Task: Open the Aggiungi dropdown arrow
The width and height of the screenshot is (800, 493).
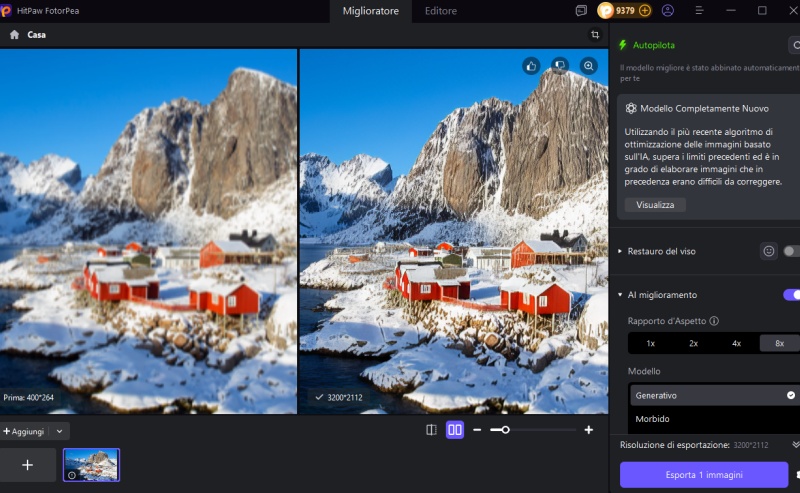Action: (x=59, y=431)
